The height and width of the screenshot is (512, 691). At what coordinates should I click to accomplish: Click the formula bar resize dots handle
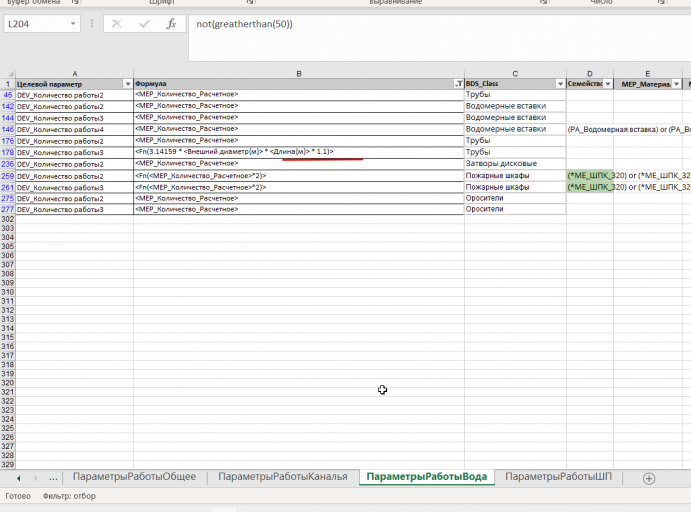pos(92,24)
